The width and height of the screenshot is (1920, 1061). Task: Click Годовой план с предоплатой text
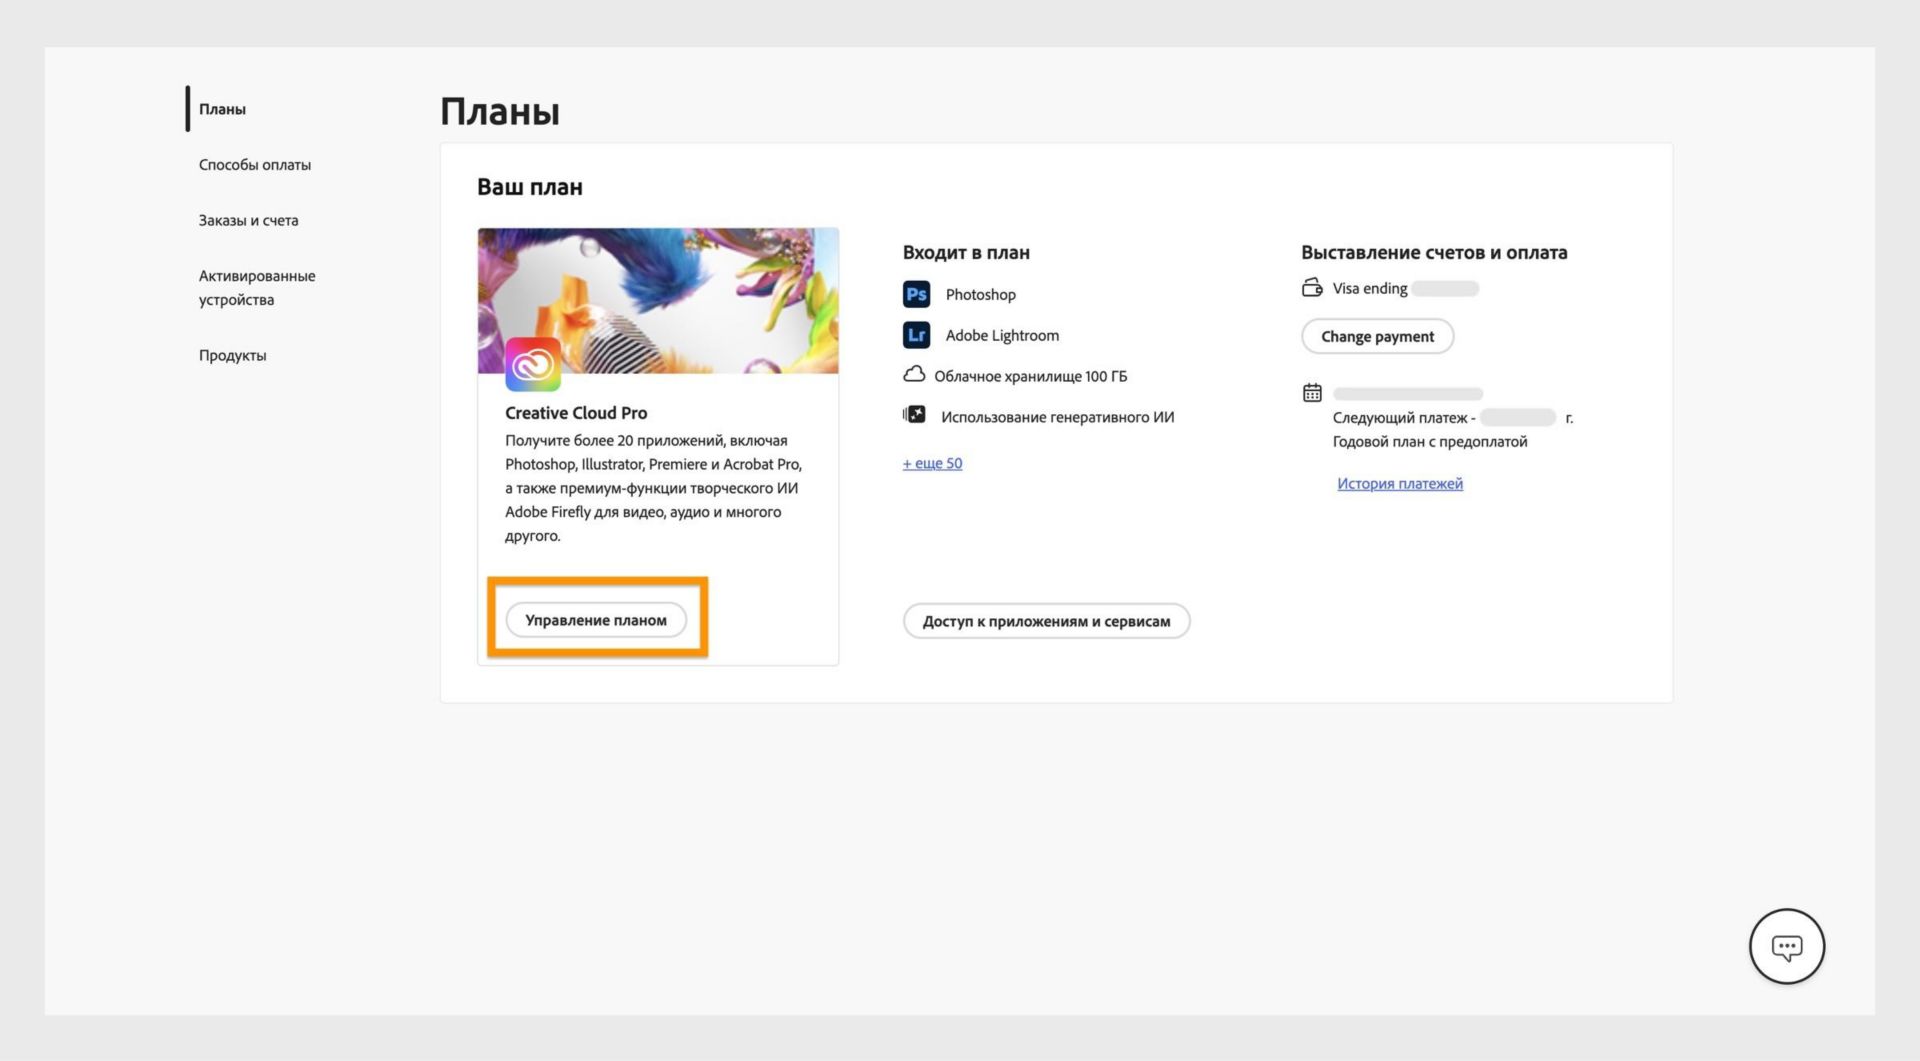[1429, 442]
